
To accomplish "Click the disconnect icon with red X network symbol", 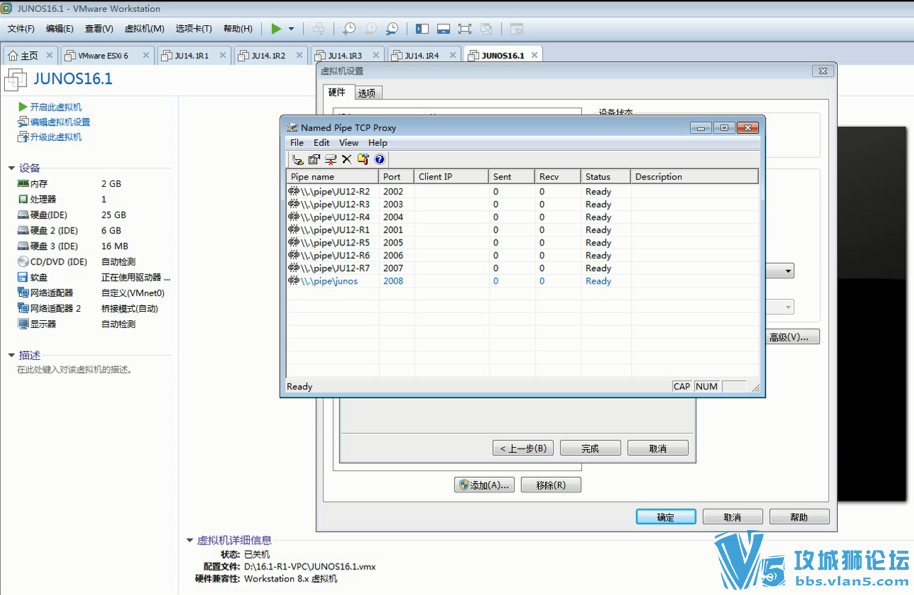I will coord(331,160).
